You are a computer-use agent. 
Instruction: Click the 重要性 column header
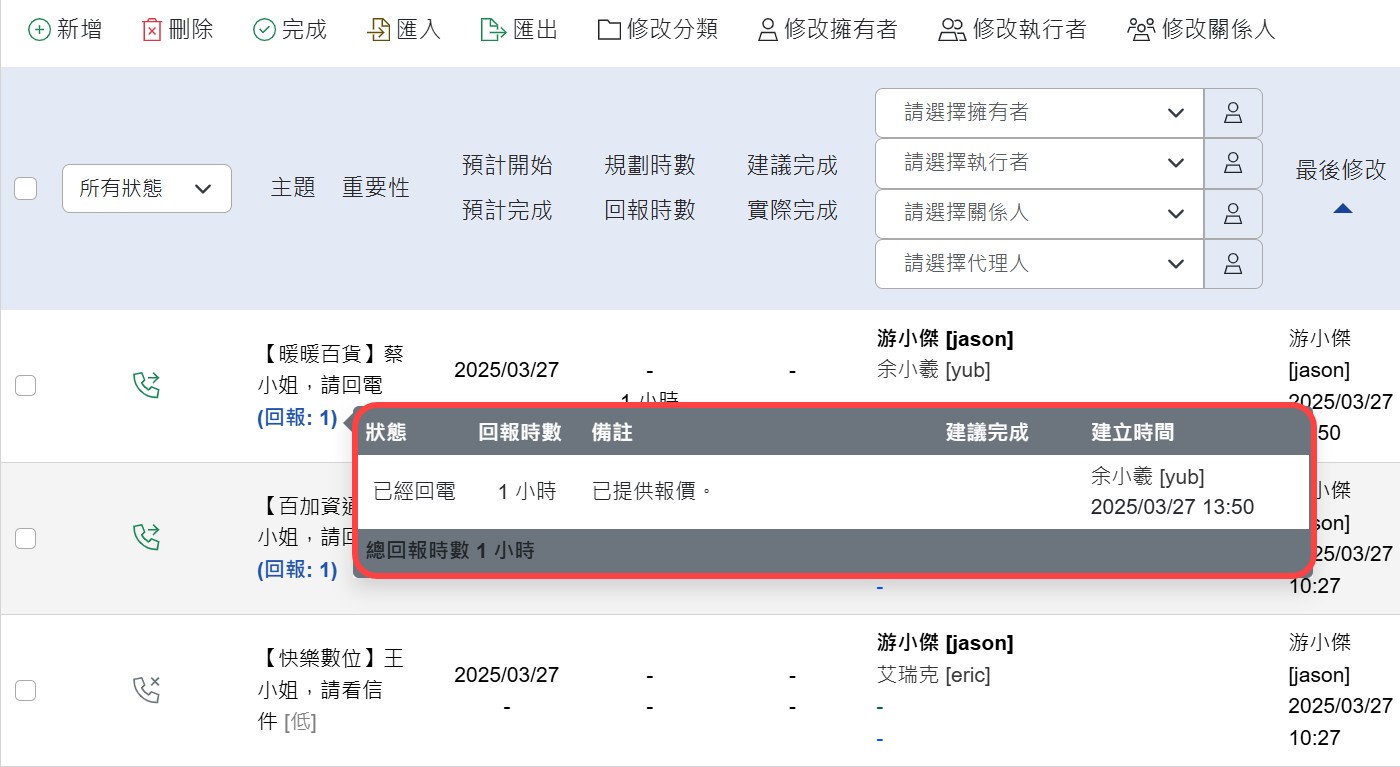click(x=376, y=188)
